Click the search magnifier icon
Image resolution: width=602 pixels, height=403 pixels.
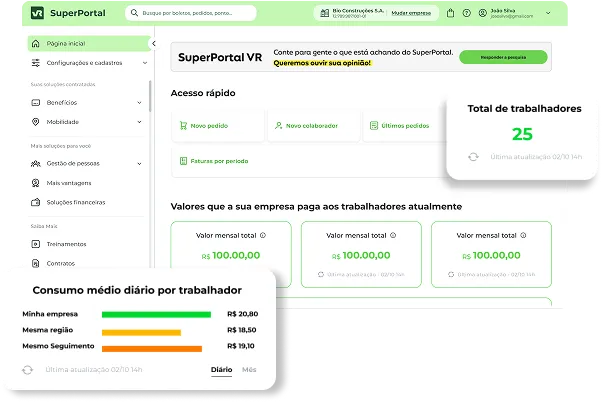(x=134, y=13)
